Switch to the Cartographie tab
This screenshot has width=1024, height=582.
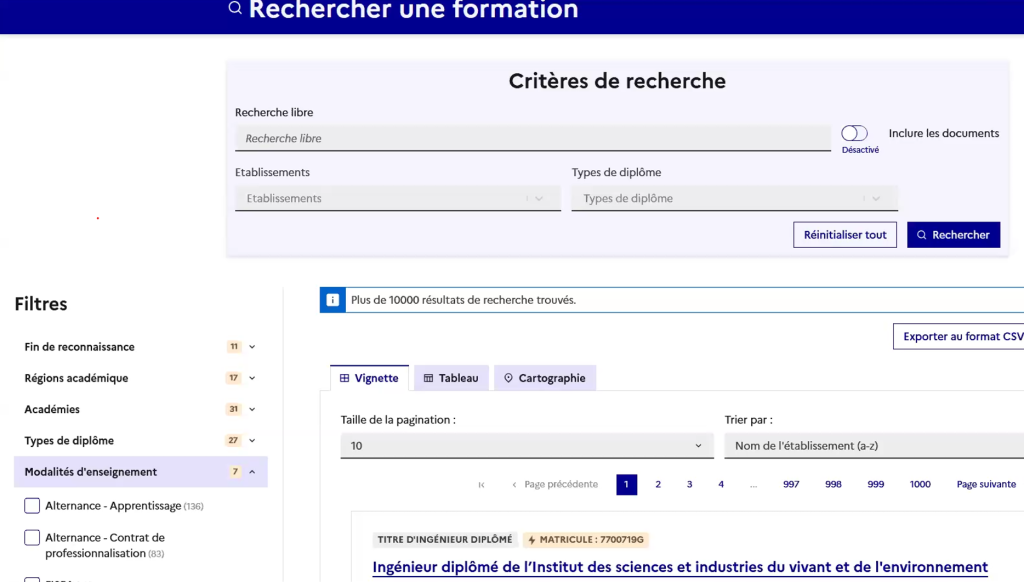pos(545,378)
